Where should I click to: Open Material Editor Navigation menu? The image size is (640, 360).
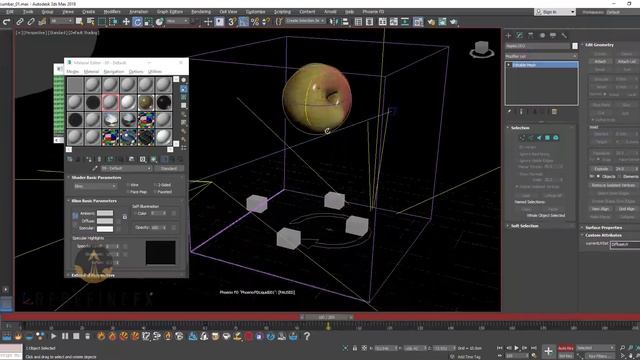[113, 71]
